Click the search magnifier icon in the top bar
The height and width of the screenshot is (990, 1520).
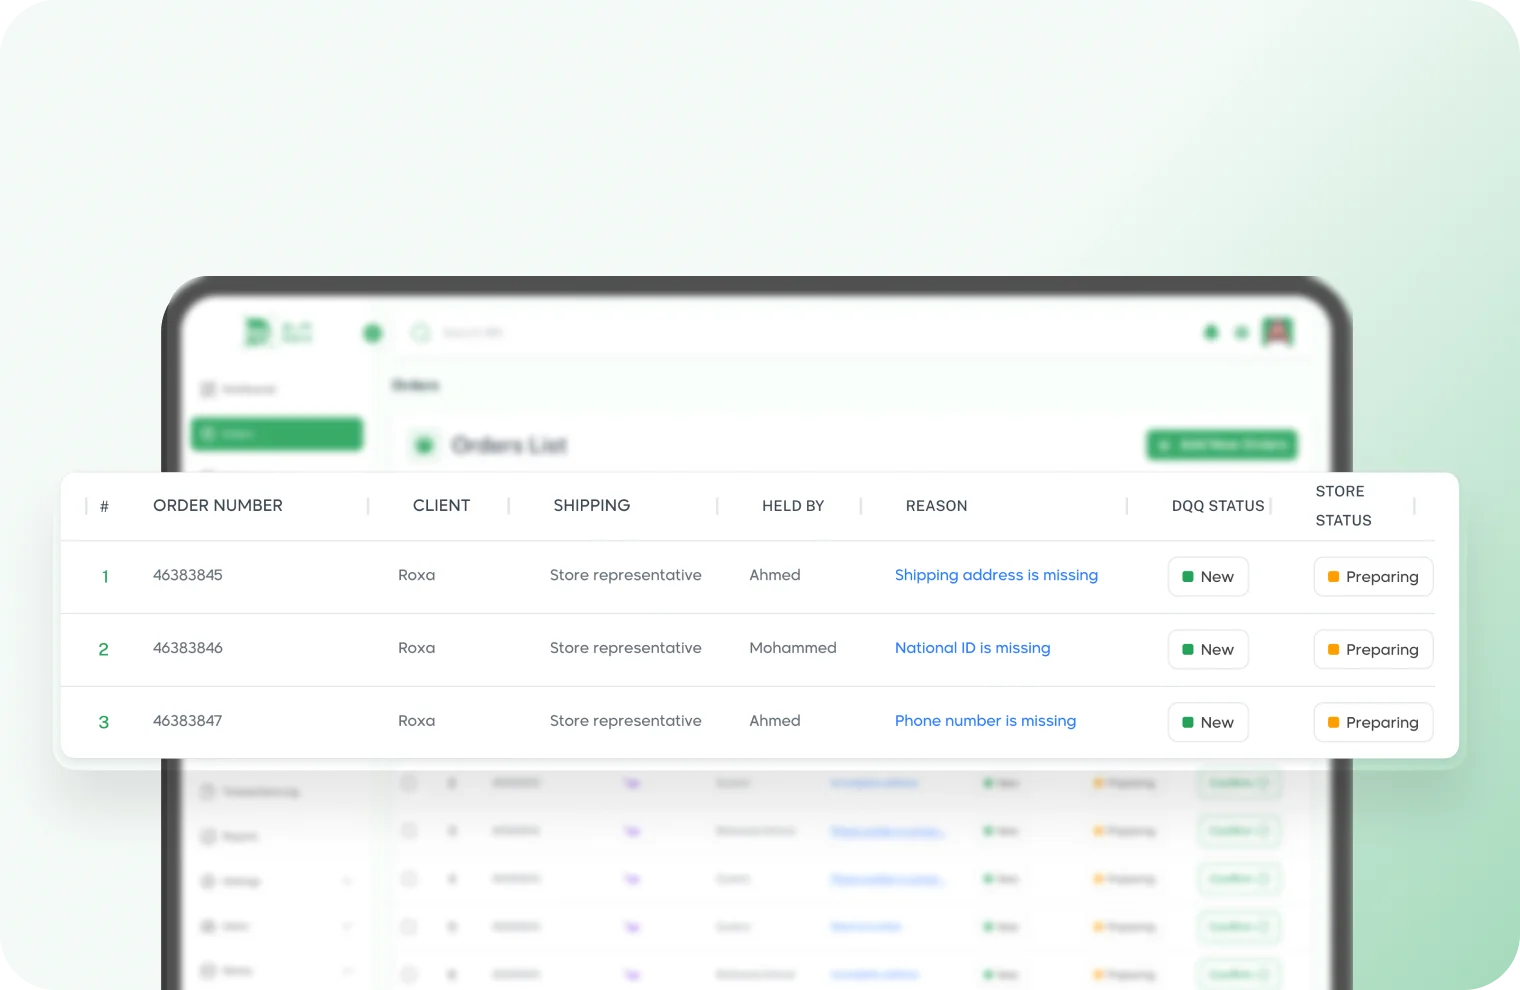pyautogui.click(x=421, y=333)
